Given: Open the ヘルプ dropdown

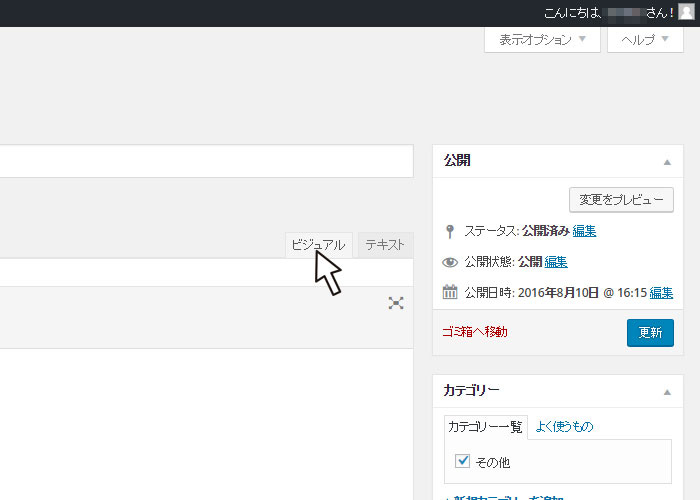Looking at the screenshot, I should [645, 40].
